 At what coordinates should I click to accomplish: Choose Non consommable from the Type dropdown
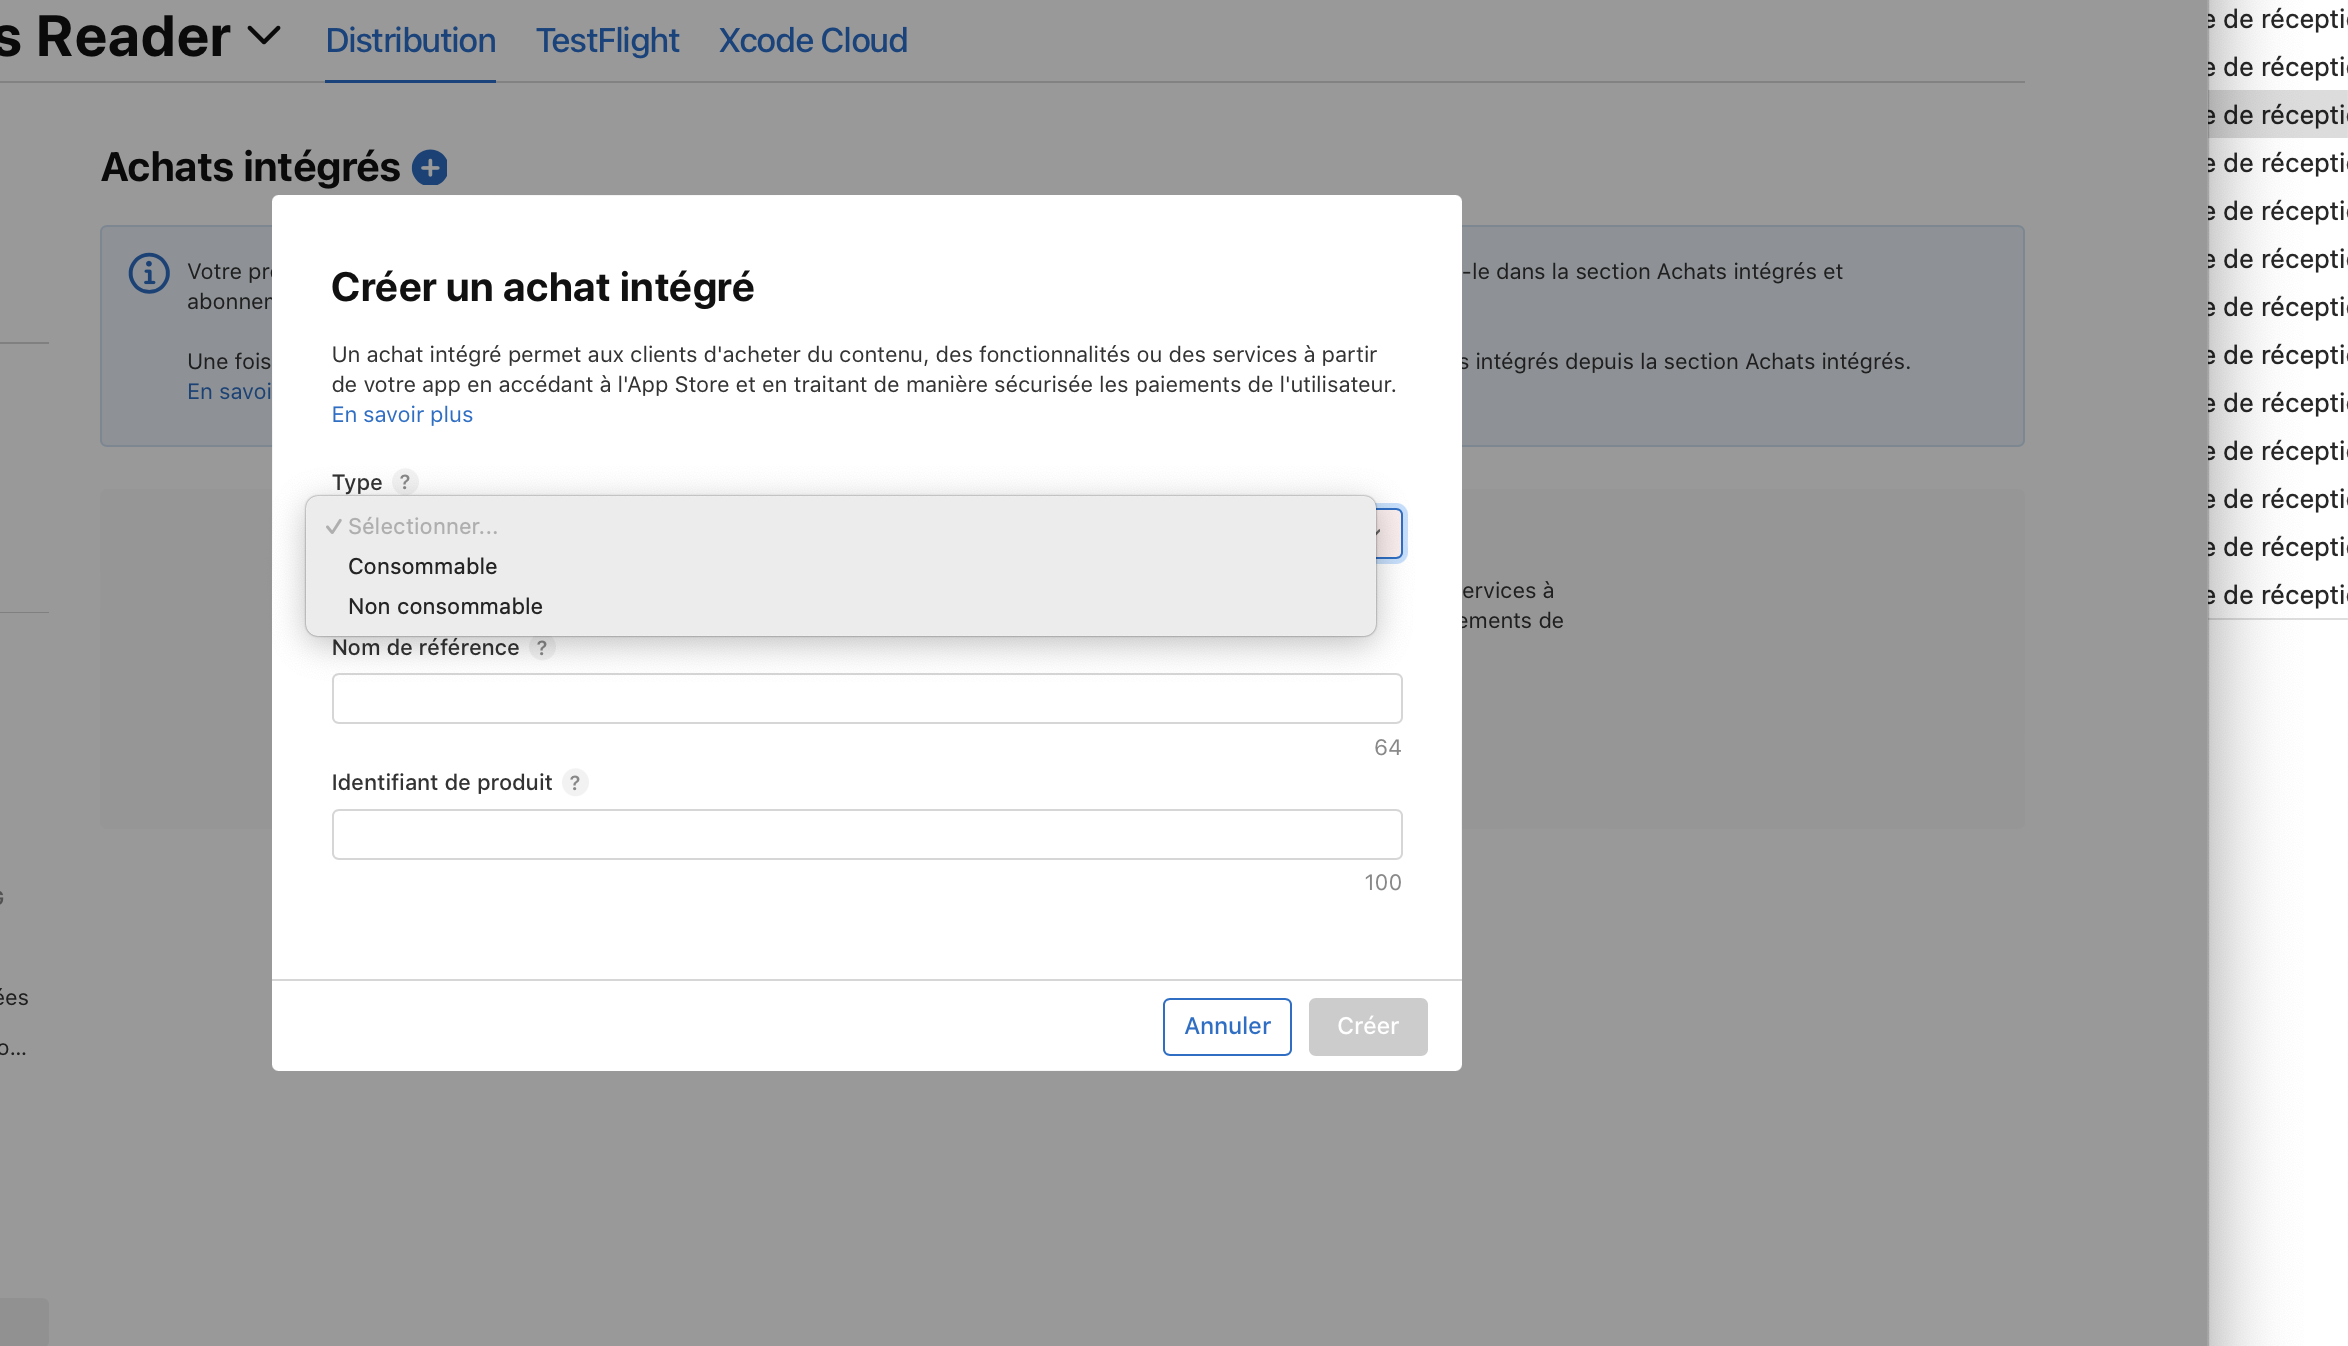click(x=445, y=606)
